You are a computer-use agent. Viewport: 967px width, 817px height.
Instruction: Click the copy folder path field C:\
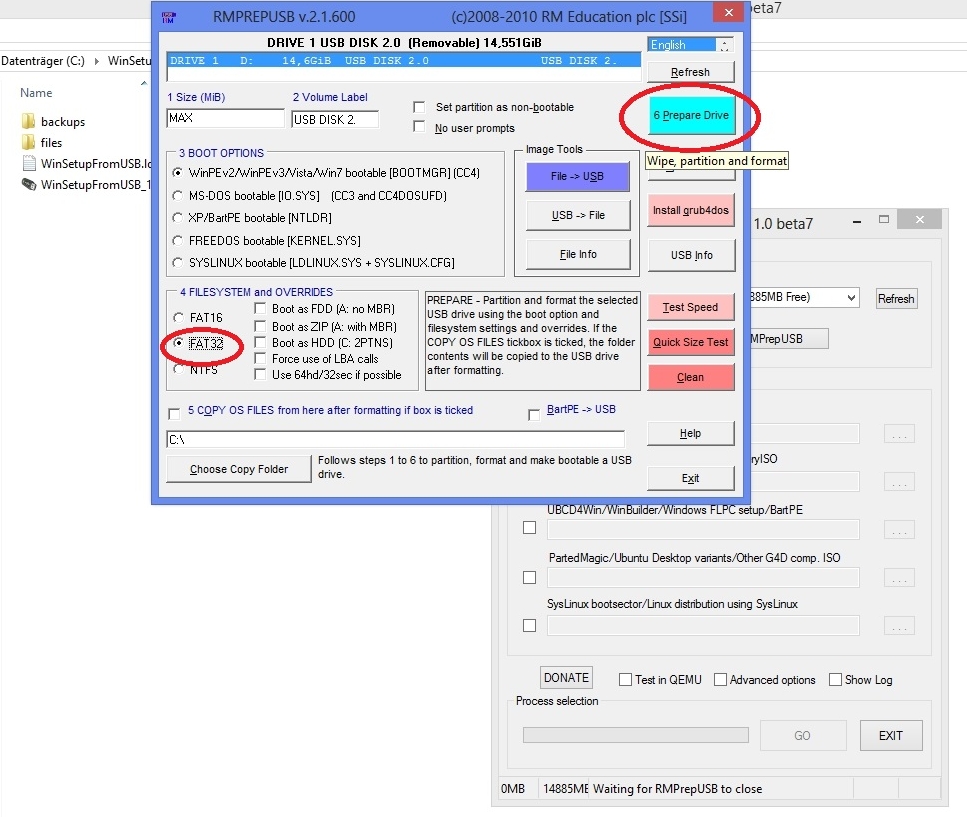(x=395, y=439)
